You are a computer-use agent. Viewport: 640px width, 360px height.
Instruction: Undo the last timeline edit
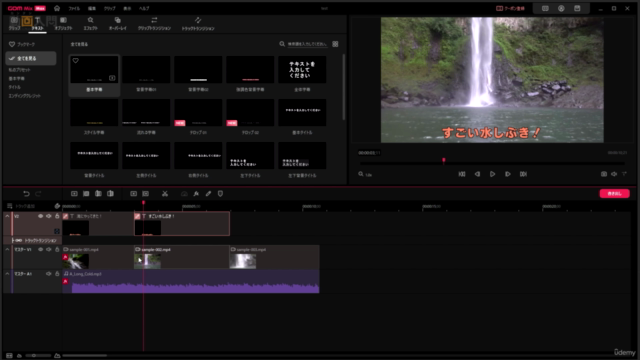tap(26, 194)
